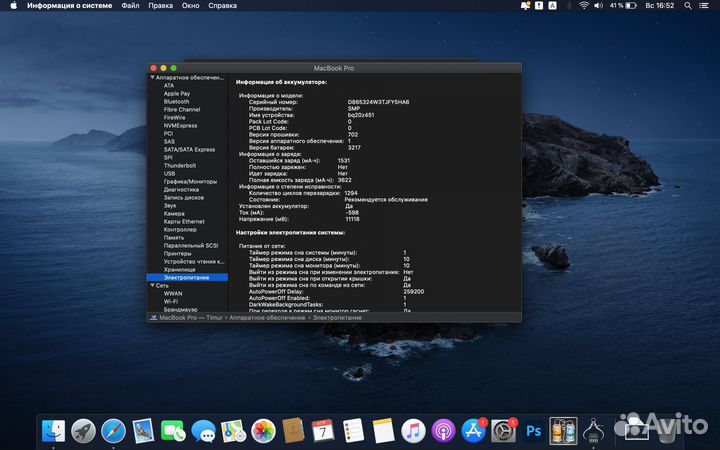720x450 pixels.
Task: Open Calendar icon showing 7
Action: click(x=323, y=431)
